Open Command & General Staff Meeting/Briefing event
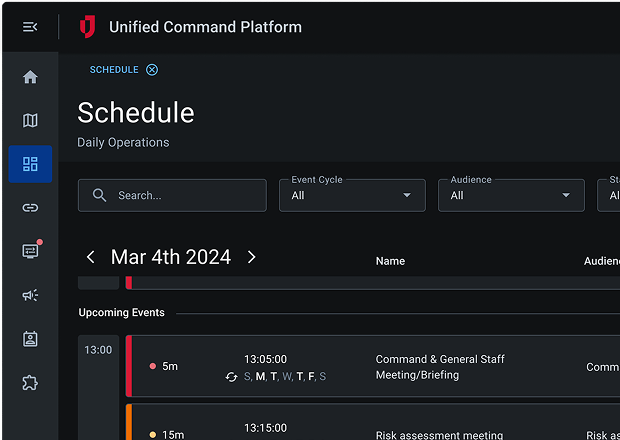This screenshot has width=620, height=440. (x=440, y=367)
